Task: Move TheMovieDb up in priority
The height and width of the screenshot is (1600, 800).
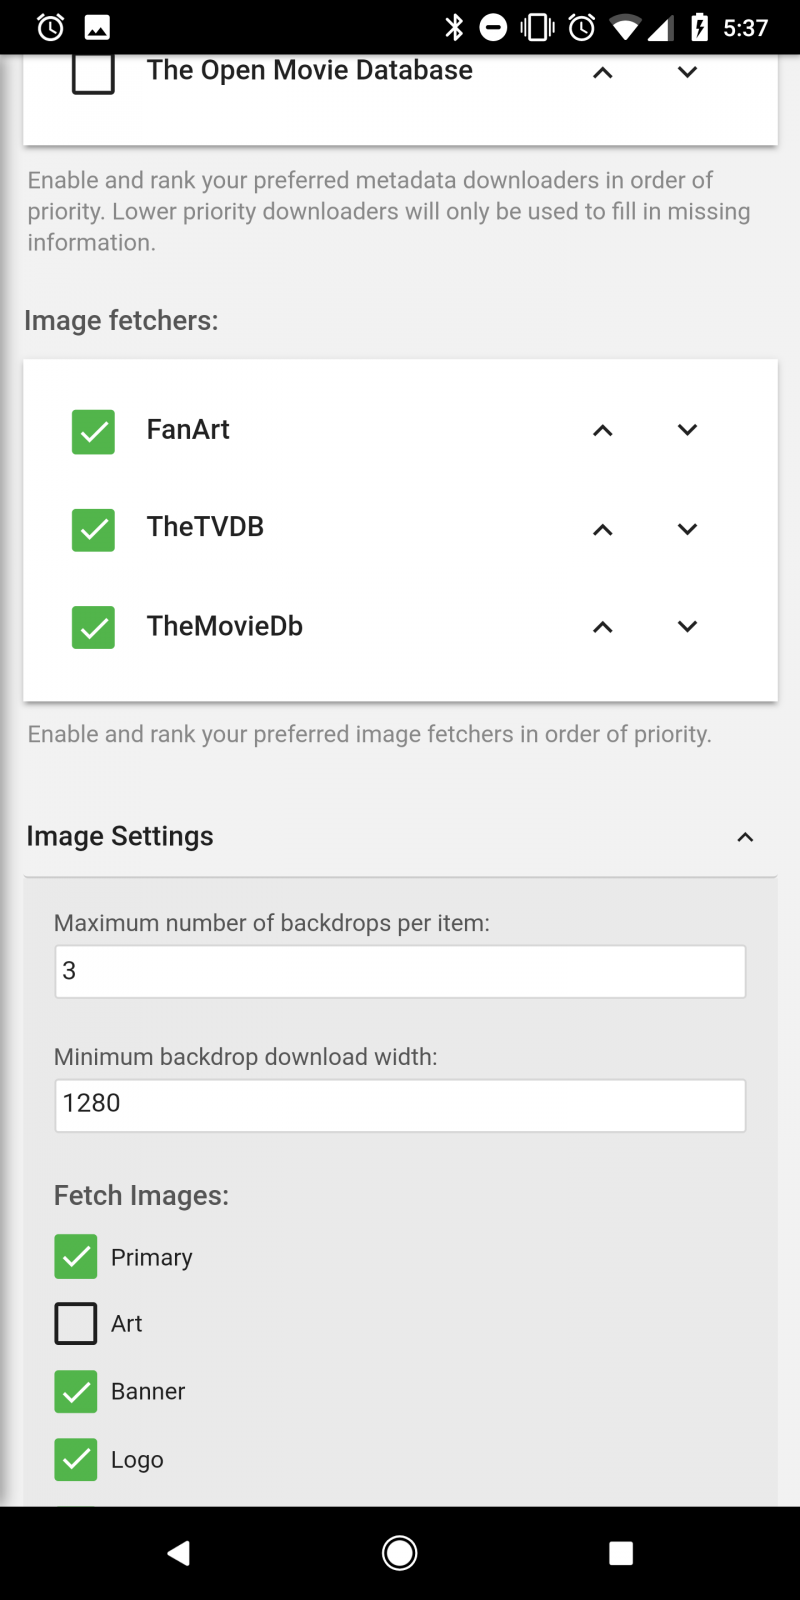Action: coord(602,627)
